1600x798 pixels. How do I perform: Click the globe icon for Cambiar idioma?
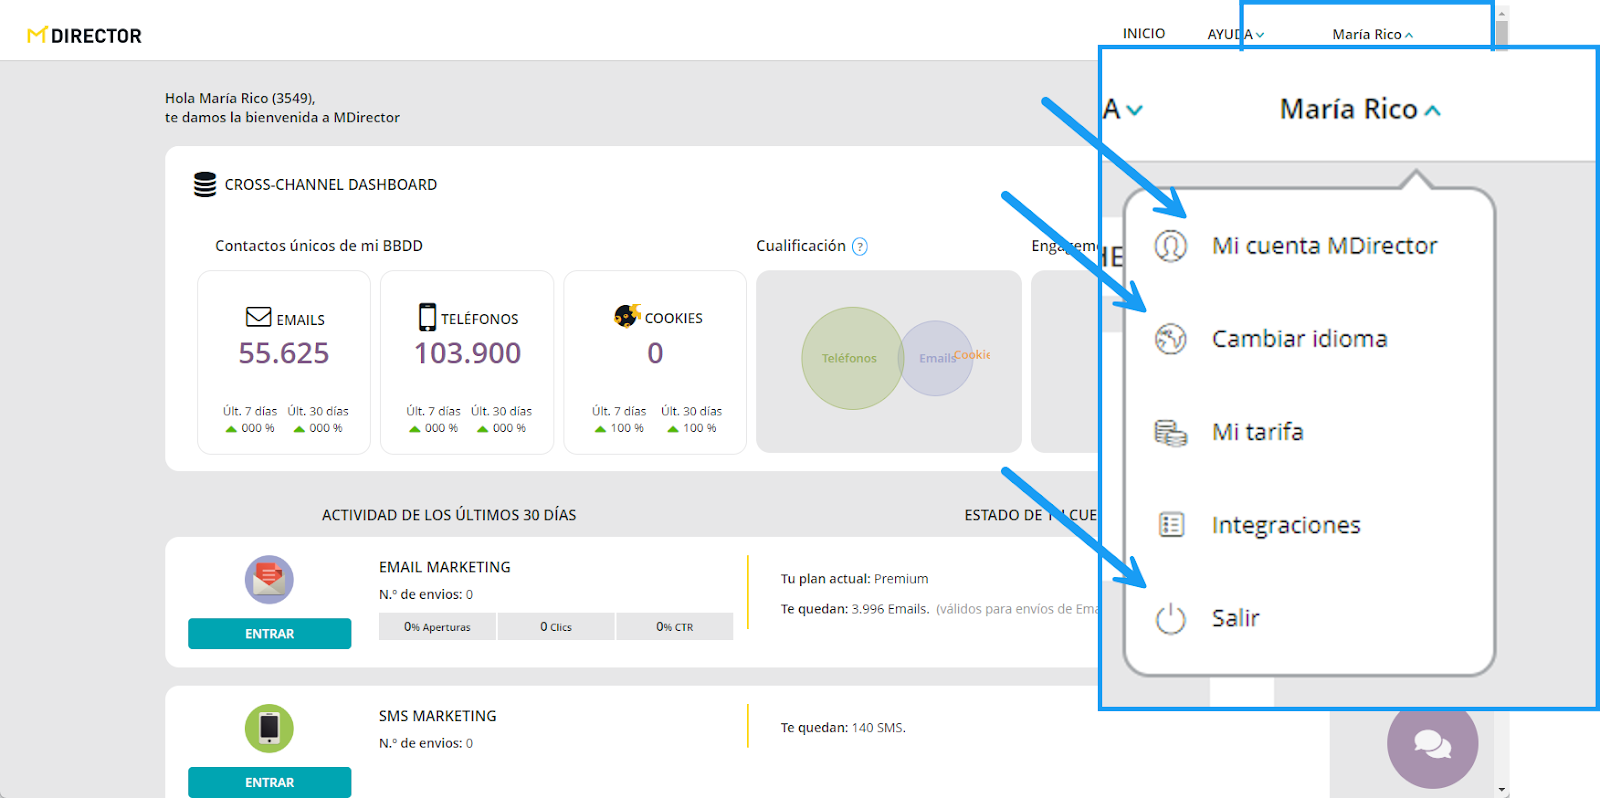[1170, 339]
